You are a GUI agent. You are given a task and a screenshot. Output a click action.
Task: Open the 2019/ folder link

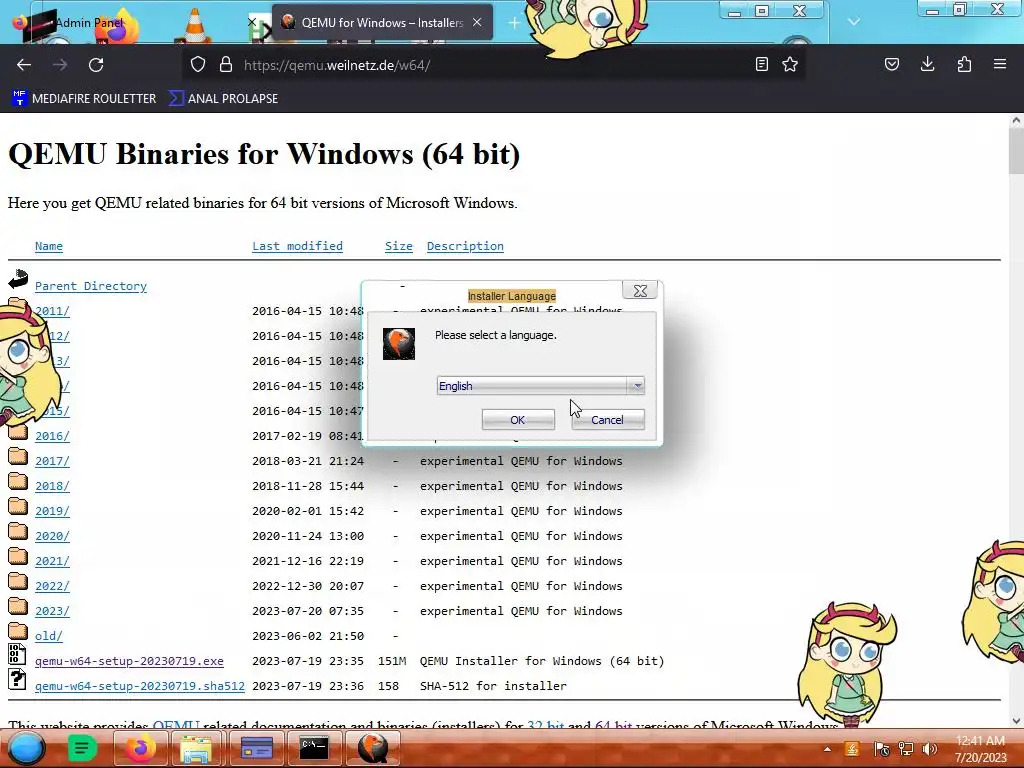coord(52,511)
